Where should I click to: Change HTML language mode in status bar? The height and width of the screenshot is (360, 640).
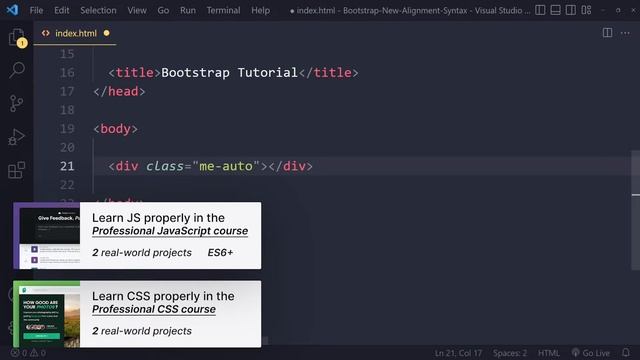(549, 353)
